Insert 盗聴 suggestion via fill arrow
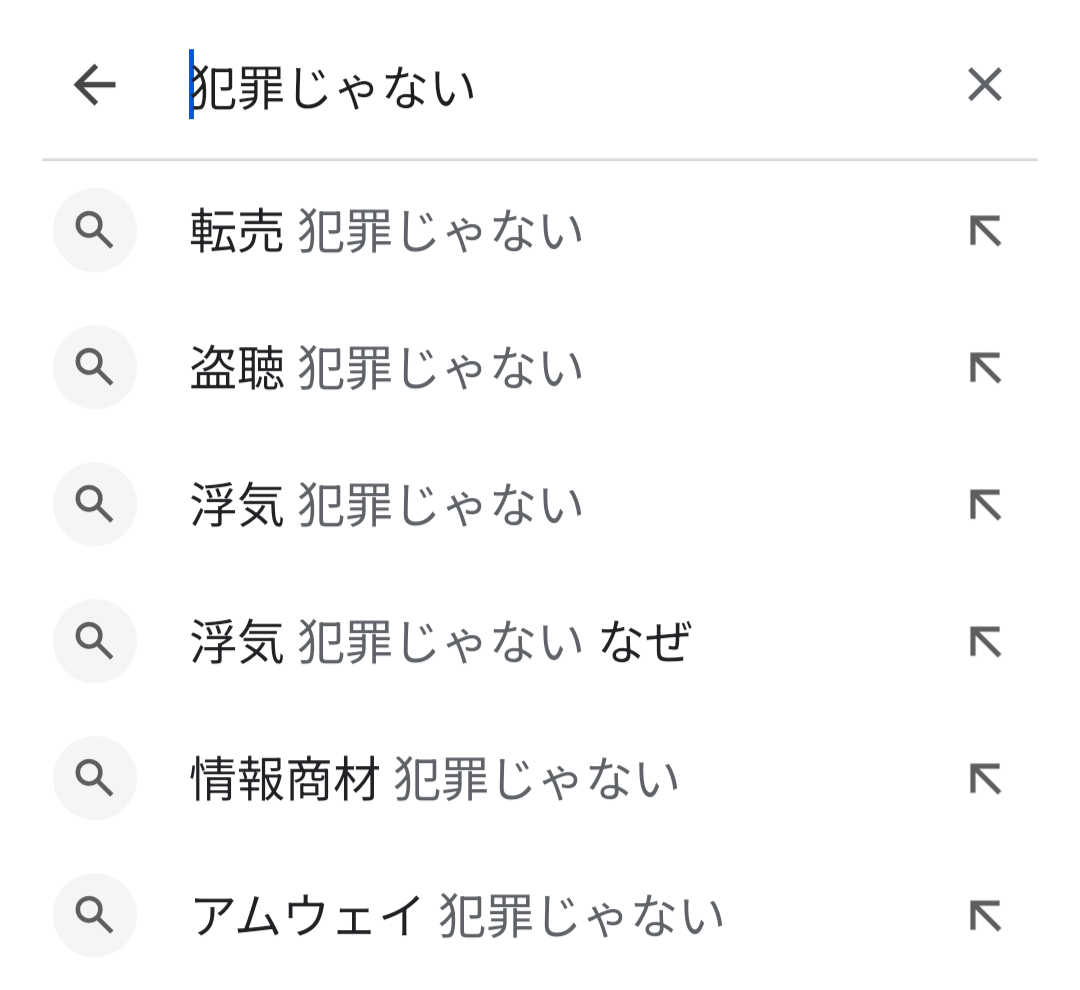The height and width of the screenshot is (990, 1080). tap(985, 369)
